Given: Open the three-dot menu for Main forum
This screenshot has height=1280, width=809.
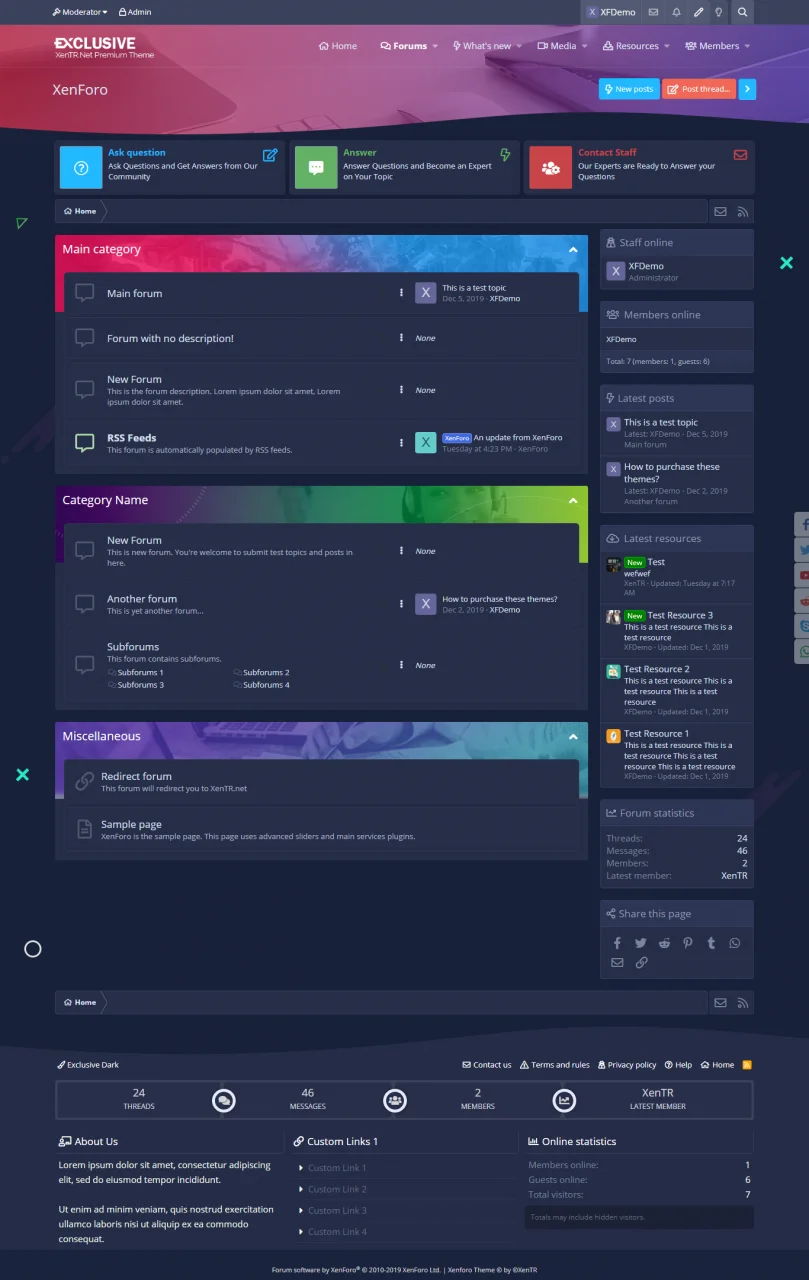Looking at the screenshot, I should tap(402, 293).
